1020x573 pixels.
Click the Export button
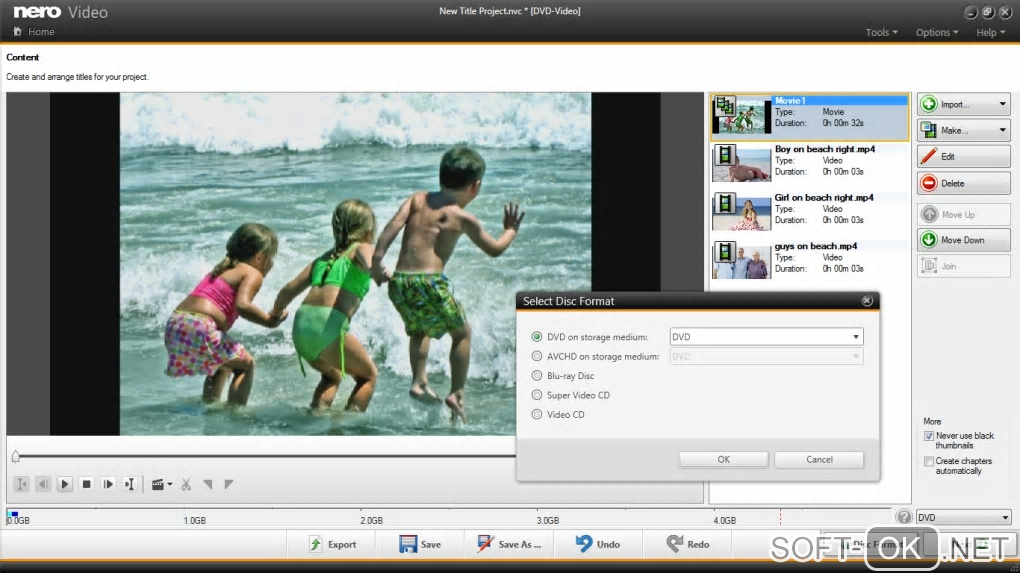(x=333, y=544)
